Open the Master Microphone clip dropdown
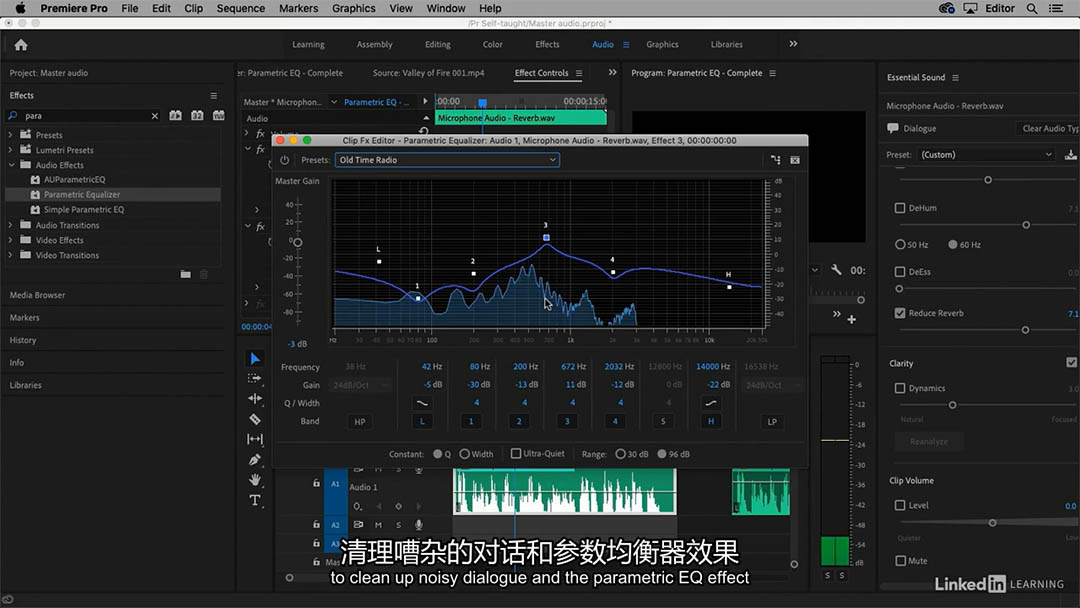The width and height of the screenshot is (1080, 608). pos(334,102)
